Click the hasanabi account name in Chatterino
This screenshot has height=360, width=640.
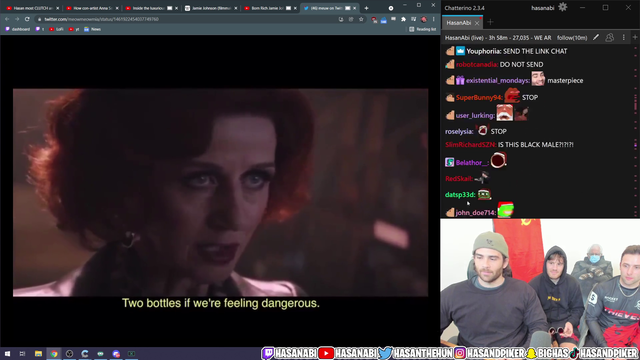coord(542,8)
